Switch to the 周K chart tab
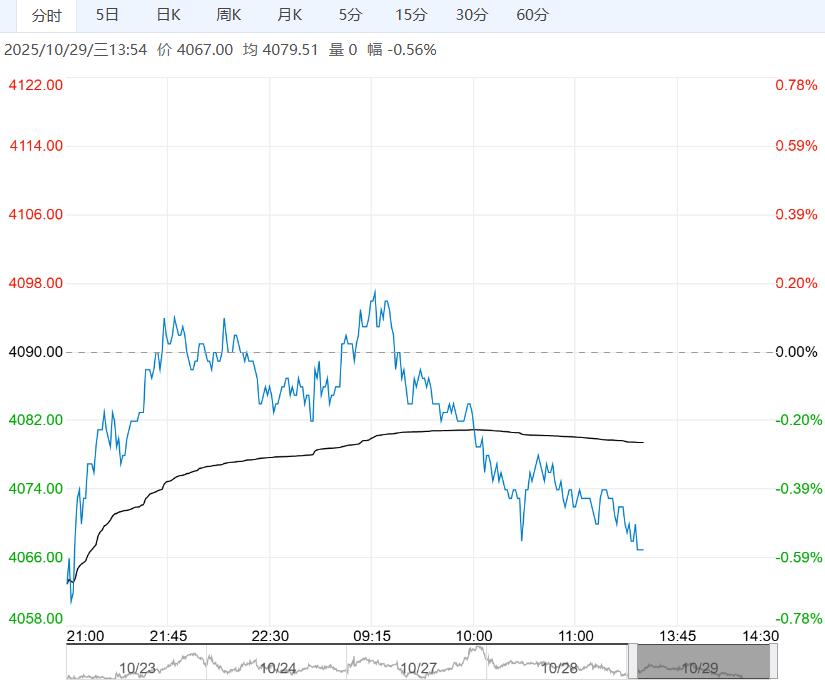 tap(229, 15)
